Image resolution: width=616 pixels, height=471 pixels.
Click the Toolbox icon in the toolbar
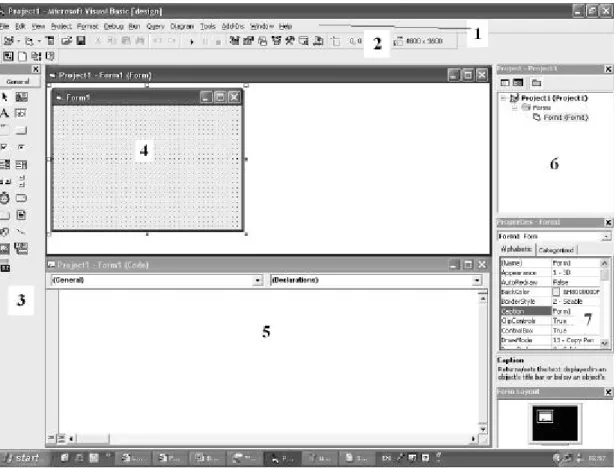tap(290, 41)
